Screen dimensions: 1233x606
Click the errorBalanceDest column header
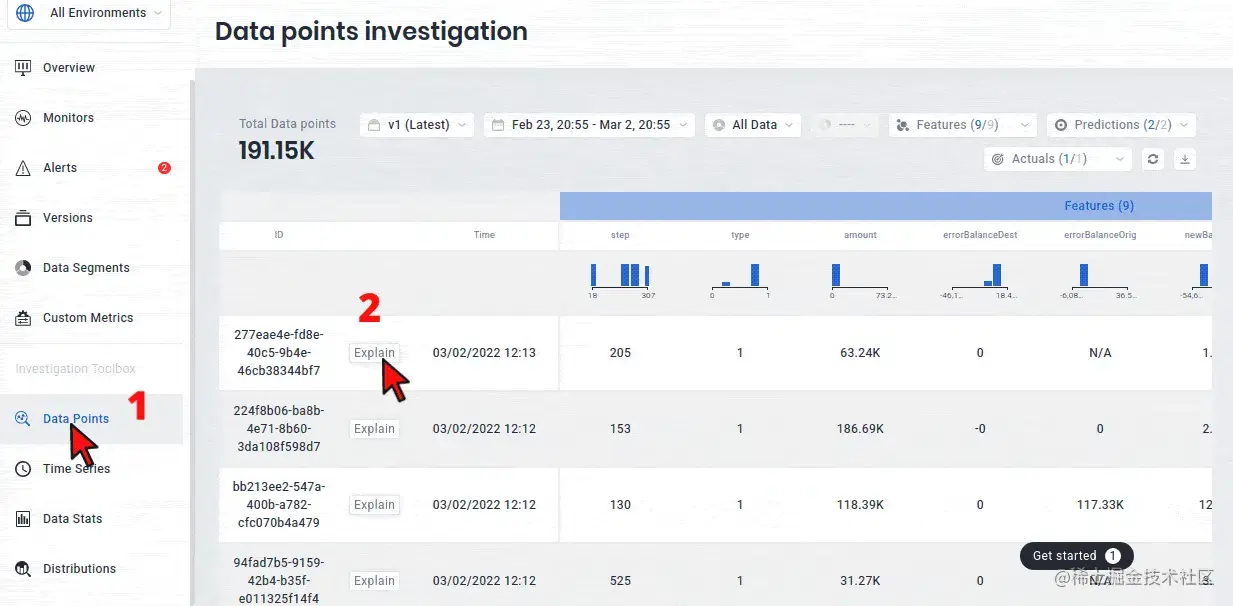(980, 235)
